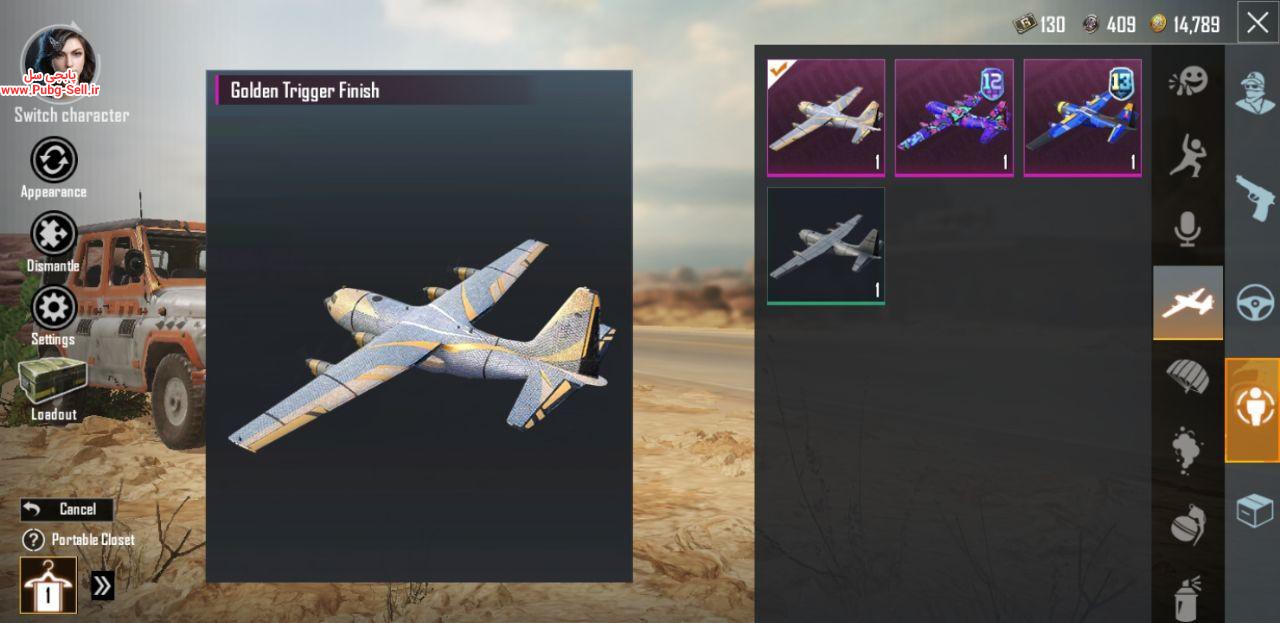Open the Settings gear icon
The height and width of the screenshot is (623, 1280).
click(53, 308)
